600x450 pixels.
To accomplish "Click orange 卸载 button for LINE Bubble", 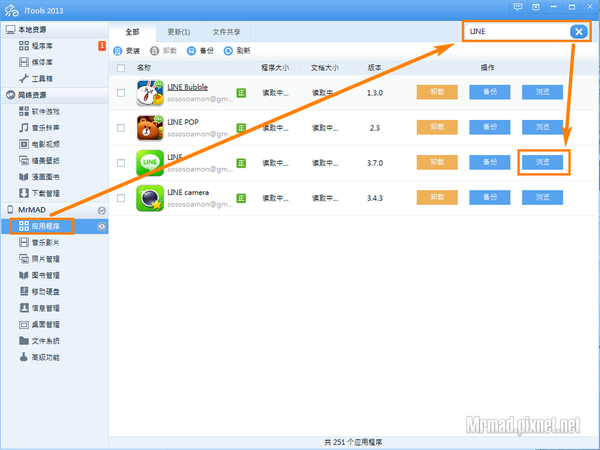I will (x=437, y=92).
